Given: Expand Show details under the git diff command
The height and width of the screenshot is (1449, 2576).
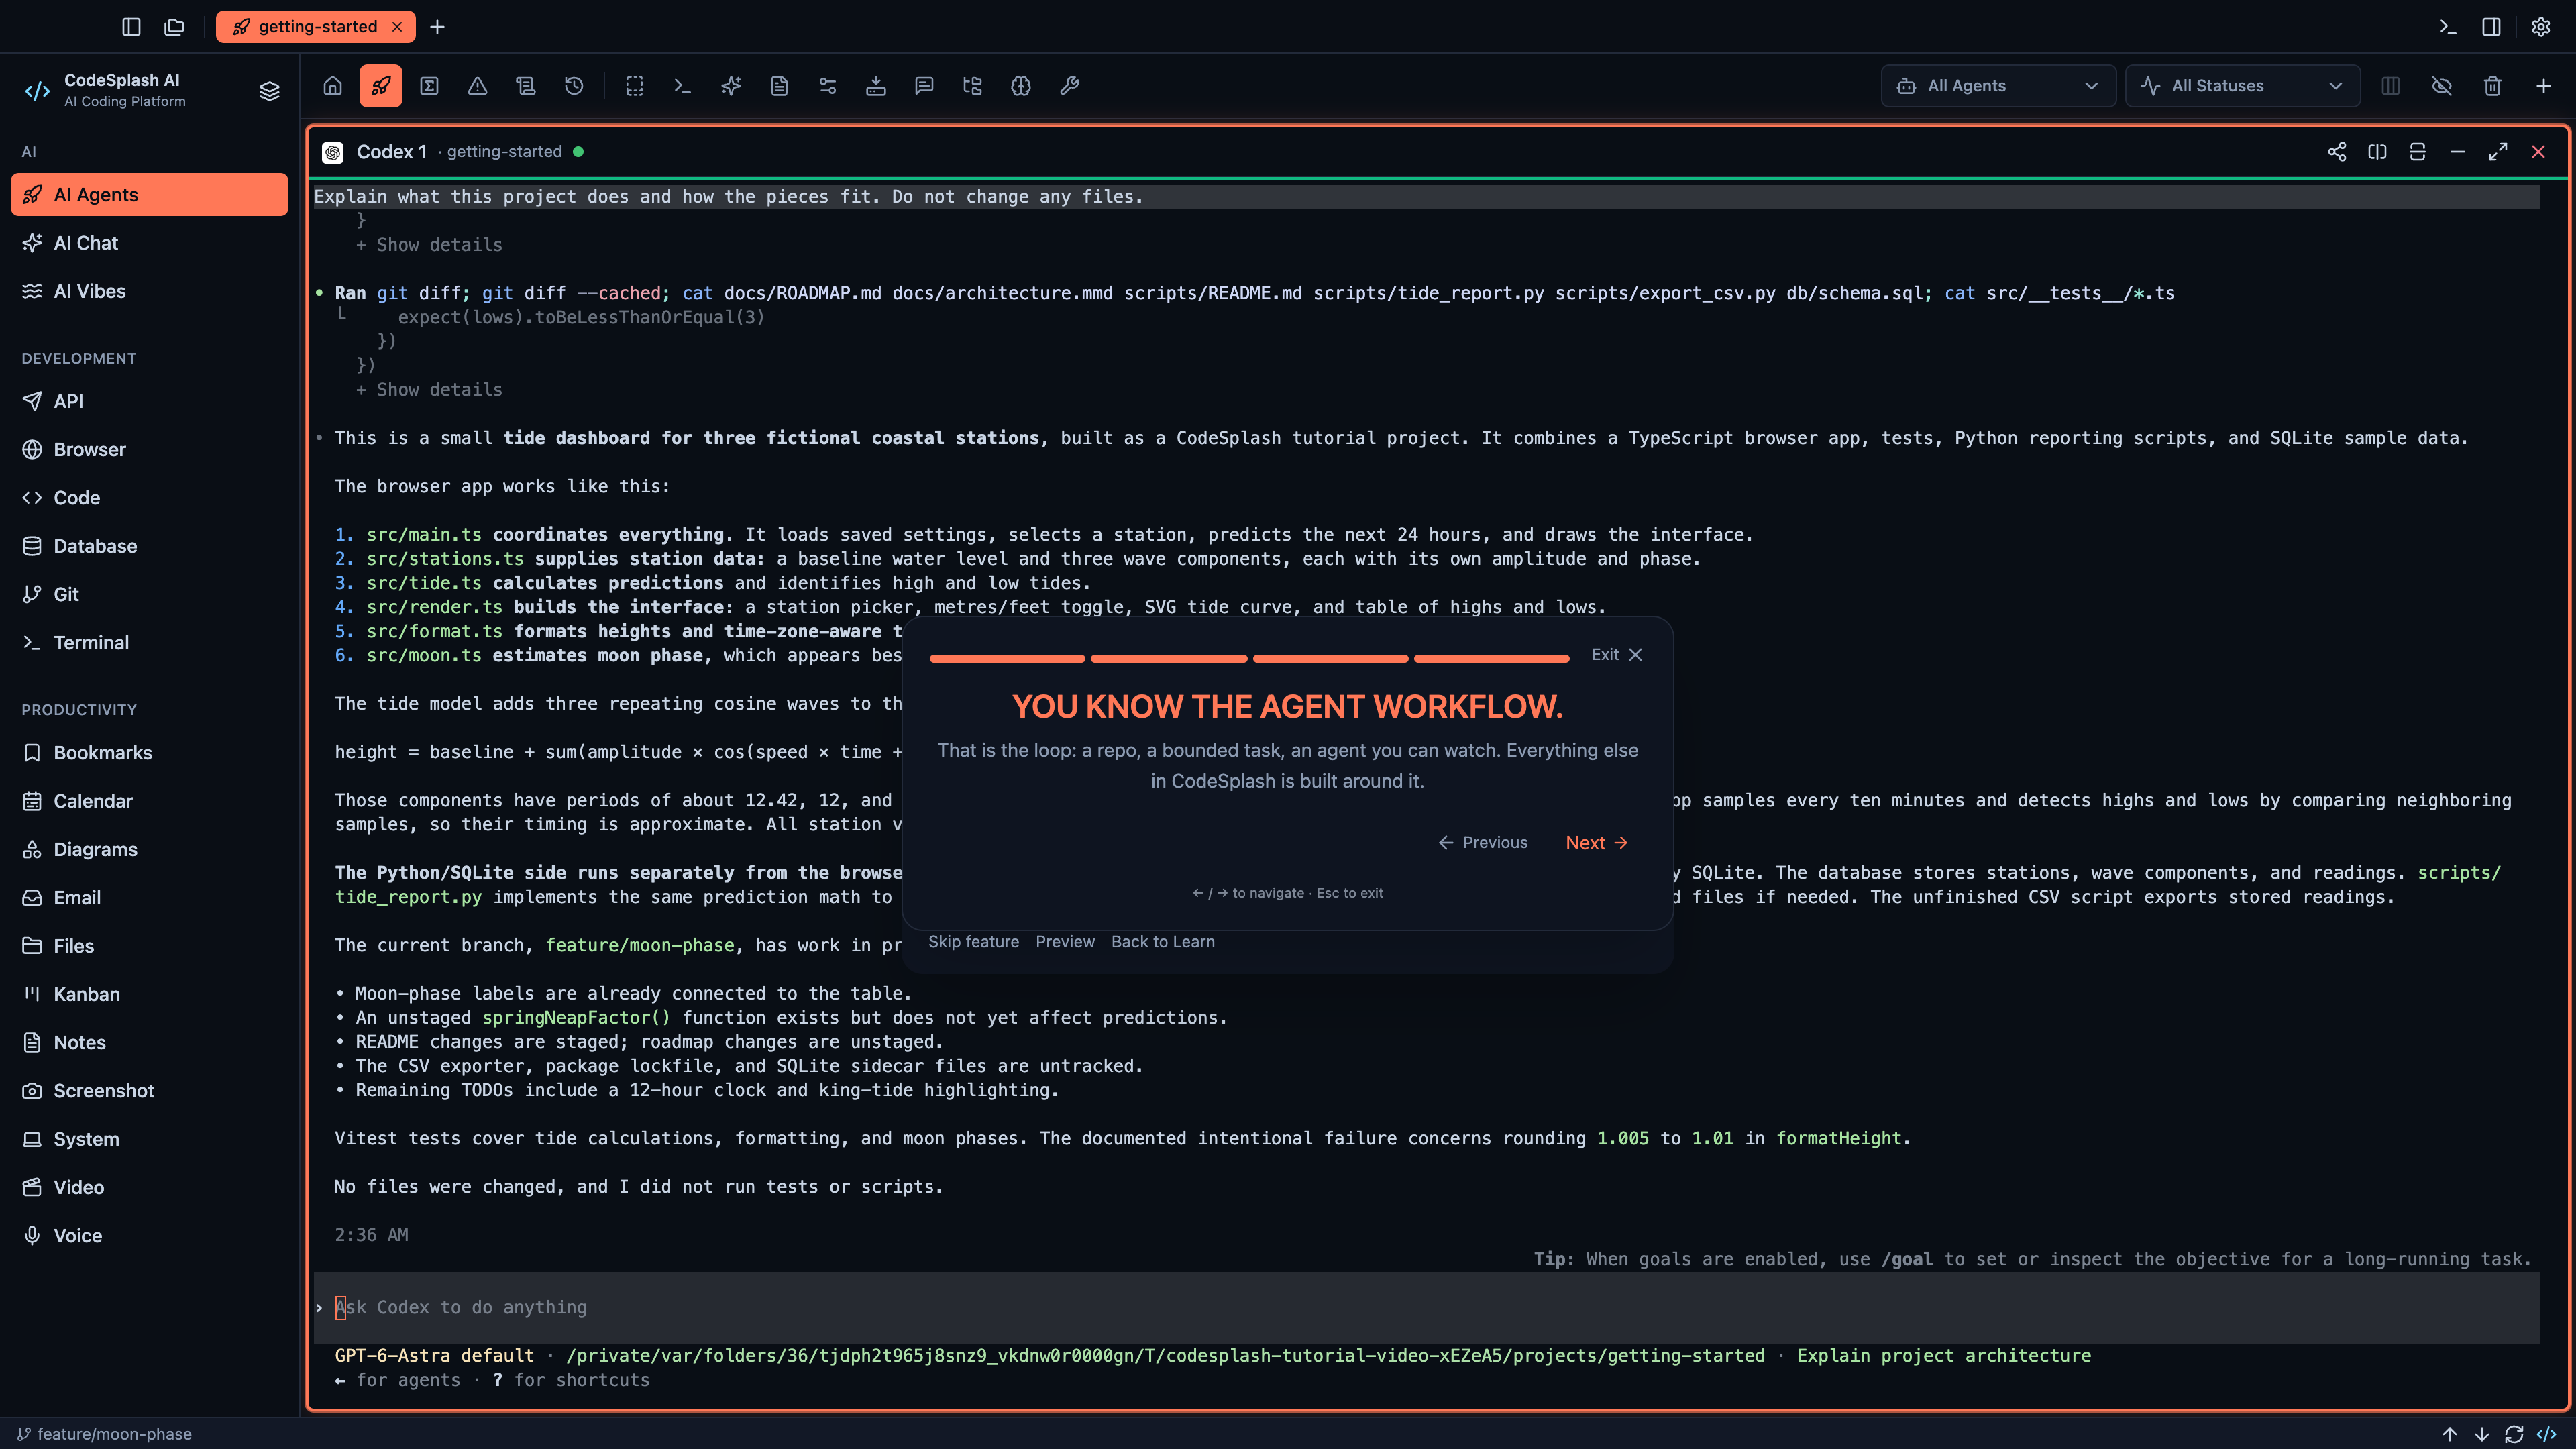Looking at the screenshot, I should point(429,390).
